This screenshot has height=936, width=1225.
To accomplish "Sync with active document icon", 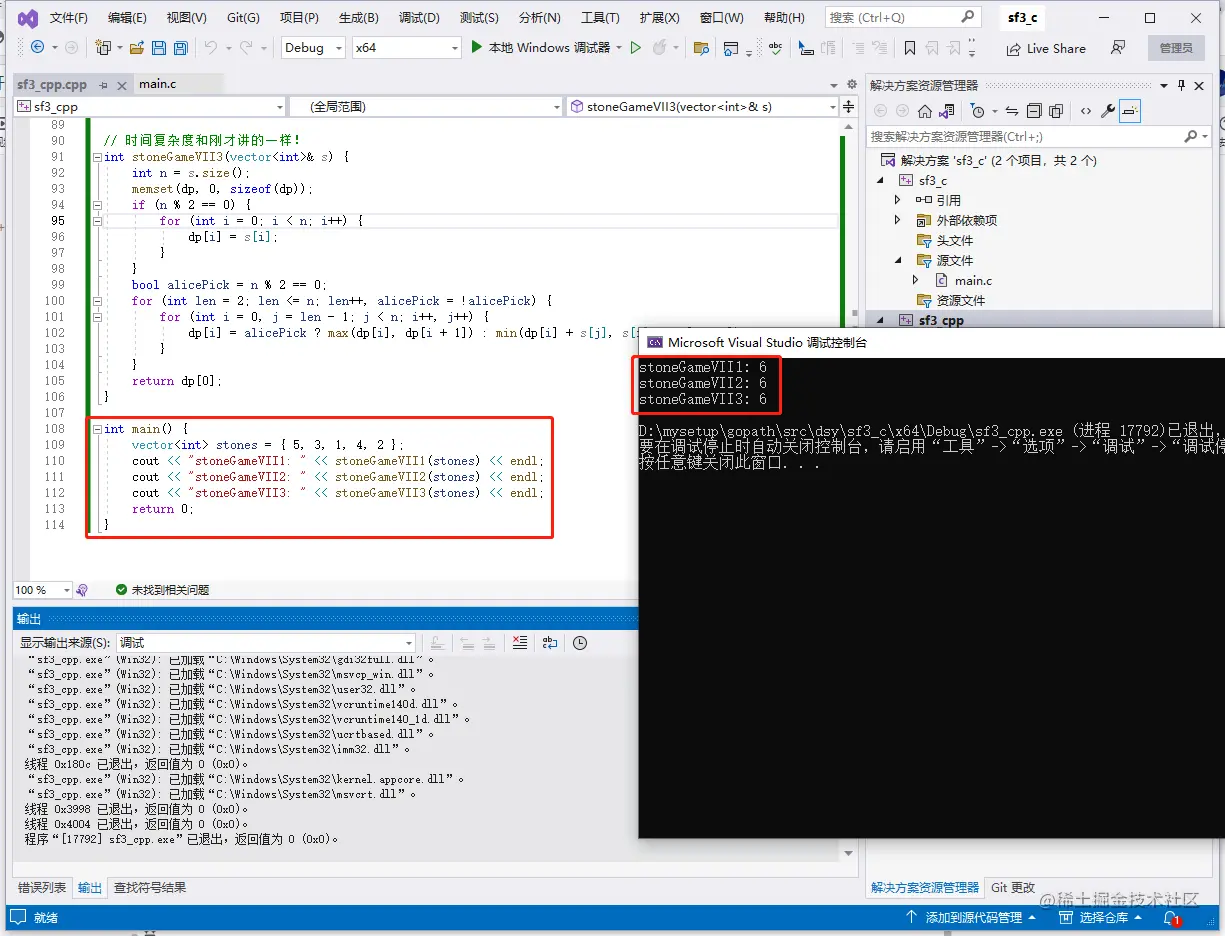I will [x=1012, y=111].
